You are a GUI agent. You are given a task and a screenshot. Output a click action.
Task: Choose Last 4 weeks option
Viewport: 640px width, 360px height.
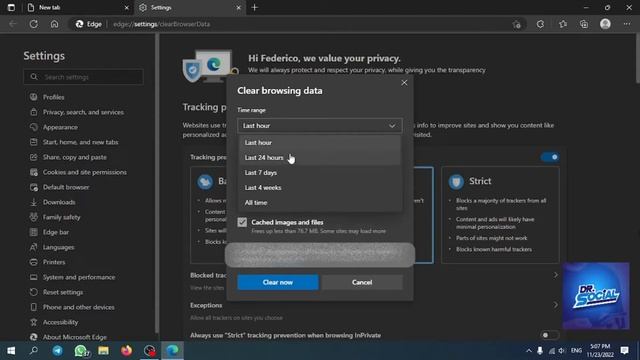tap(320, 188)
